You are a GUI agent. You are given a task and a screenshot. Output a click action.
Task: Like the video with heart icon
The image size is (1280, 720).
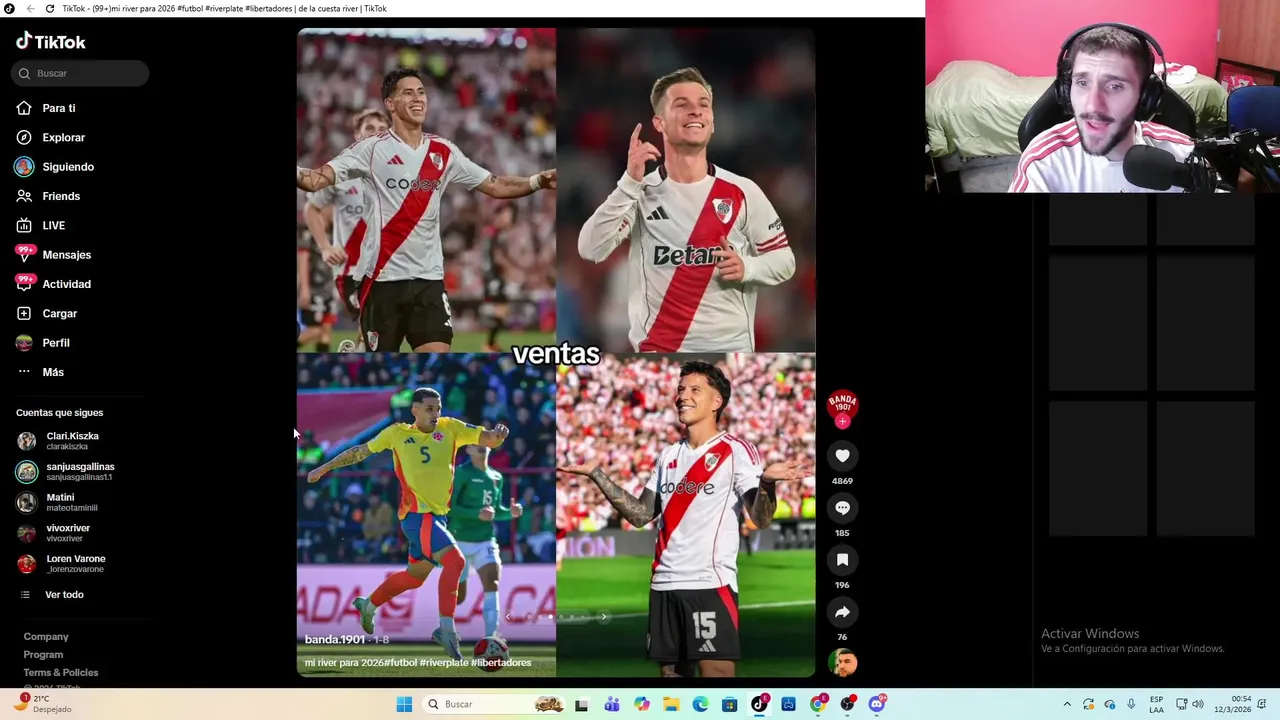tap(842, 456)
